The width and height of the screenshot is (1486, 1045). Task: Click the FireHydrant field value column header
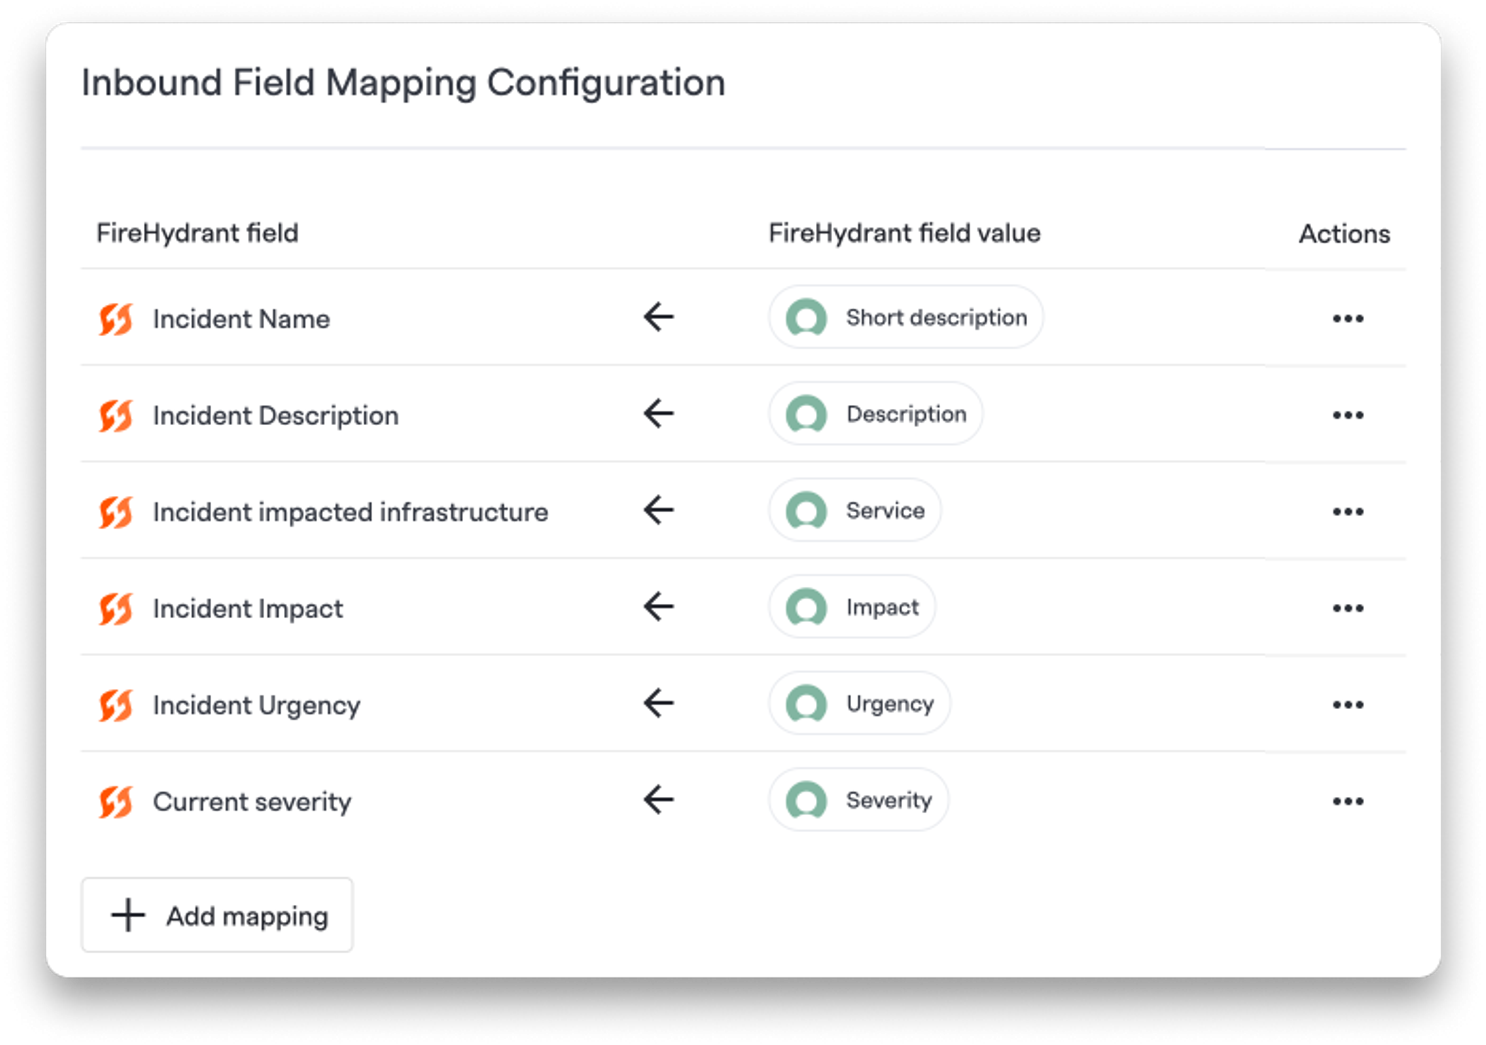pos(904,233)
